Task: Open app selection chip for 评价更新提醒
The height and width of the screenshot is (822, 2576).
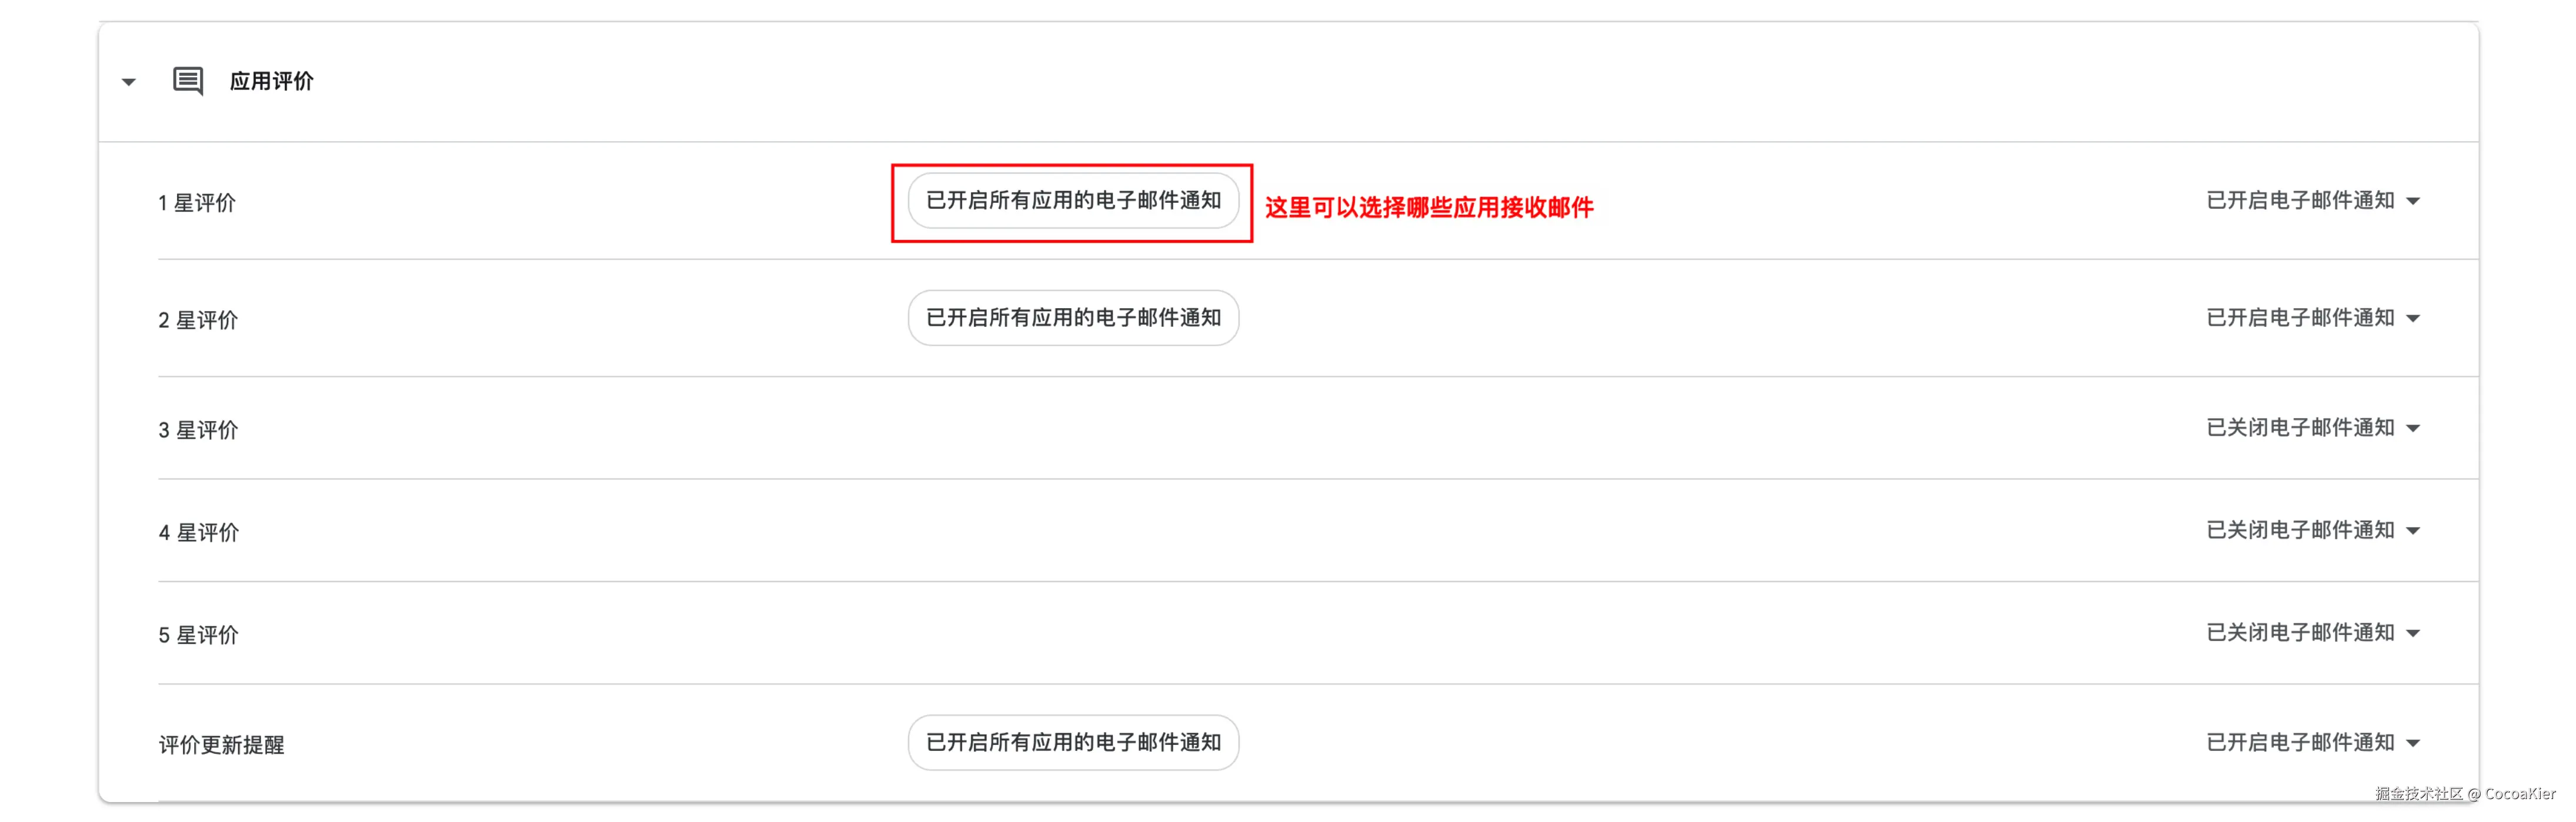Action: coord(1073,743)
